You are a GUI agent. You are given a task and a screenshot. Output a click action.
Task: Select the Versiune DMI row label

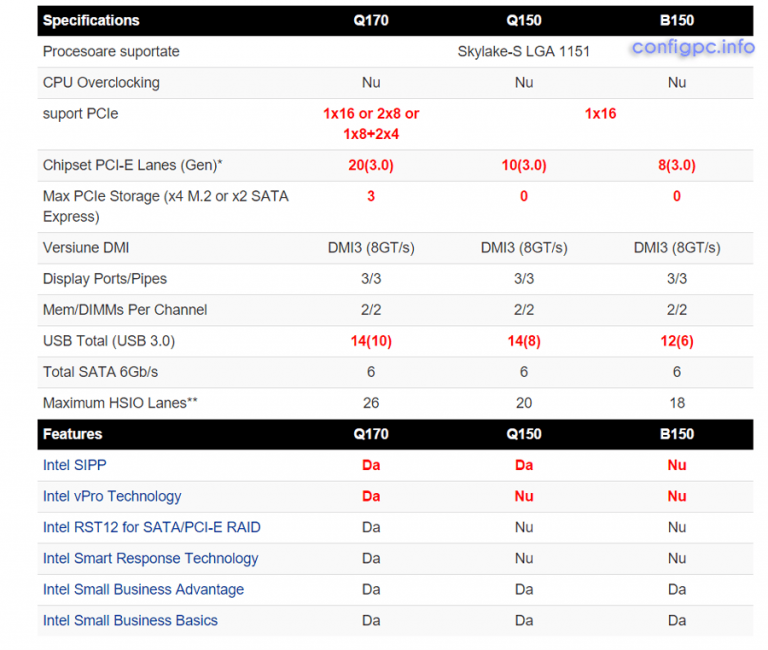[x=86, y=247]
